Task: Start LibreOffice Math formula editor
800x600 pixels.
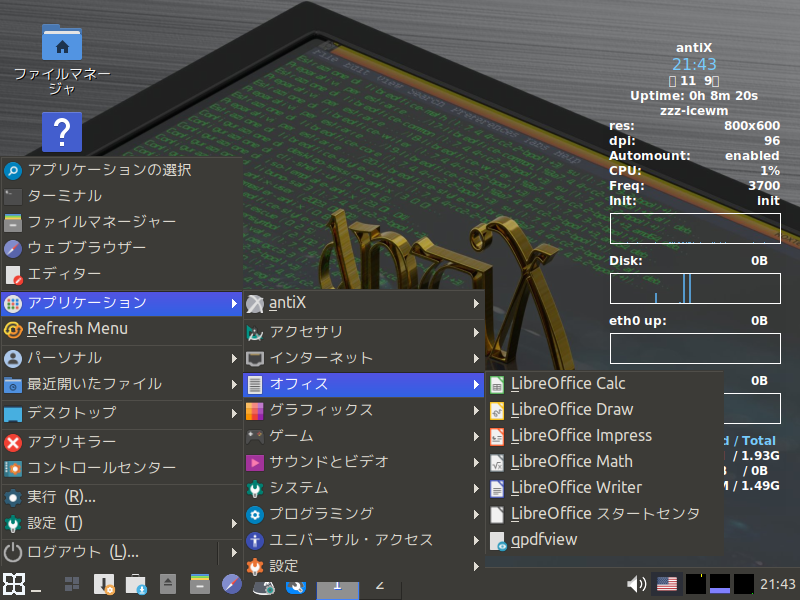Action: coord(604,462)
